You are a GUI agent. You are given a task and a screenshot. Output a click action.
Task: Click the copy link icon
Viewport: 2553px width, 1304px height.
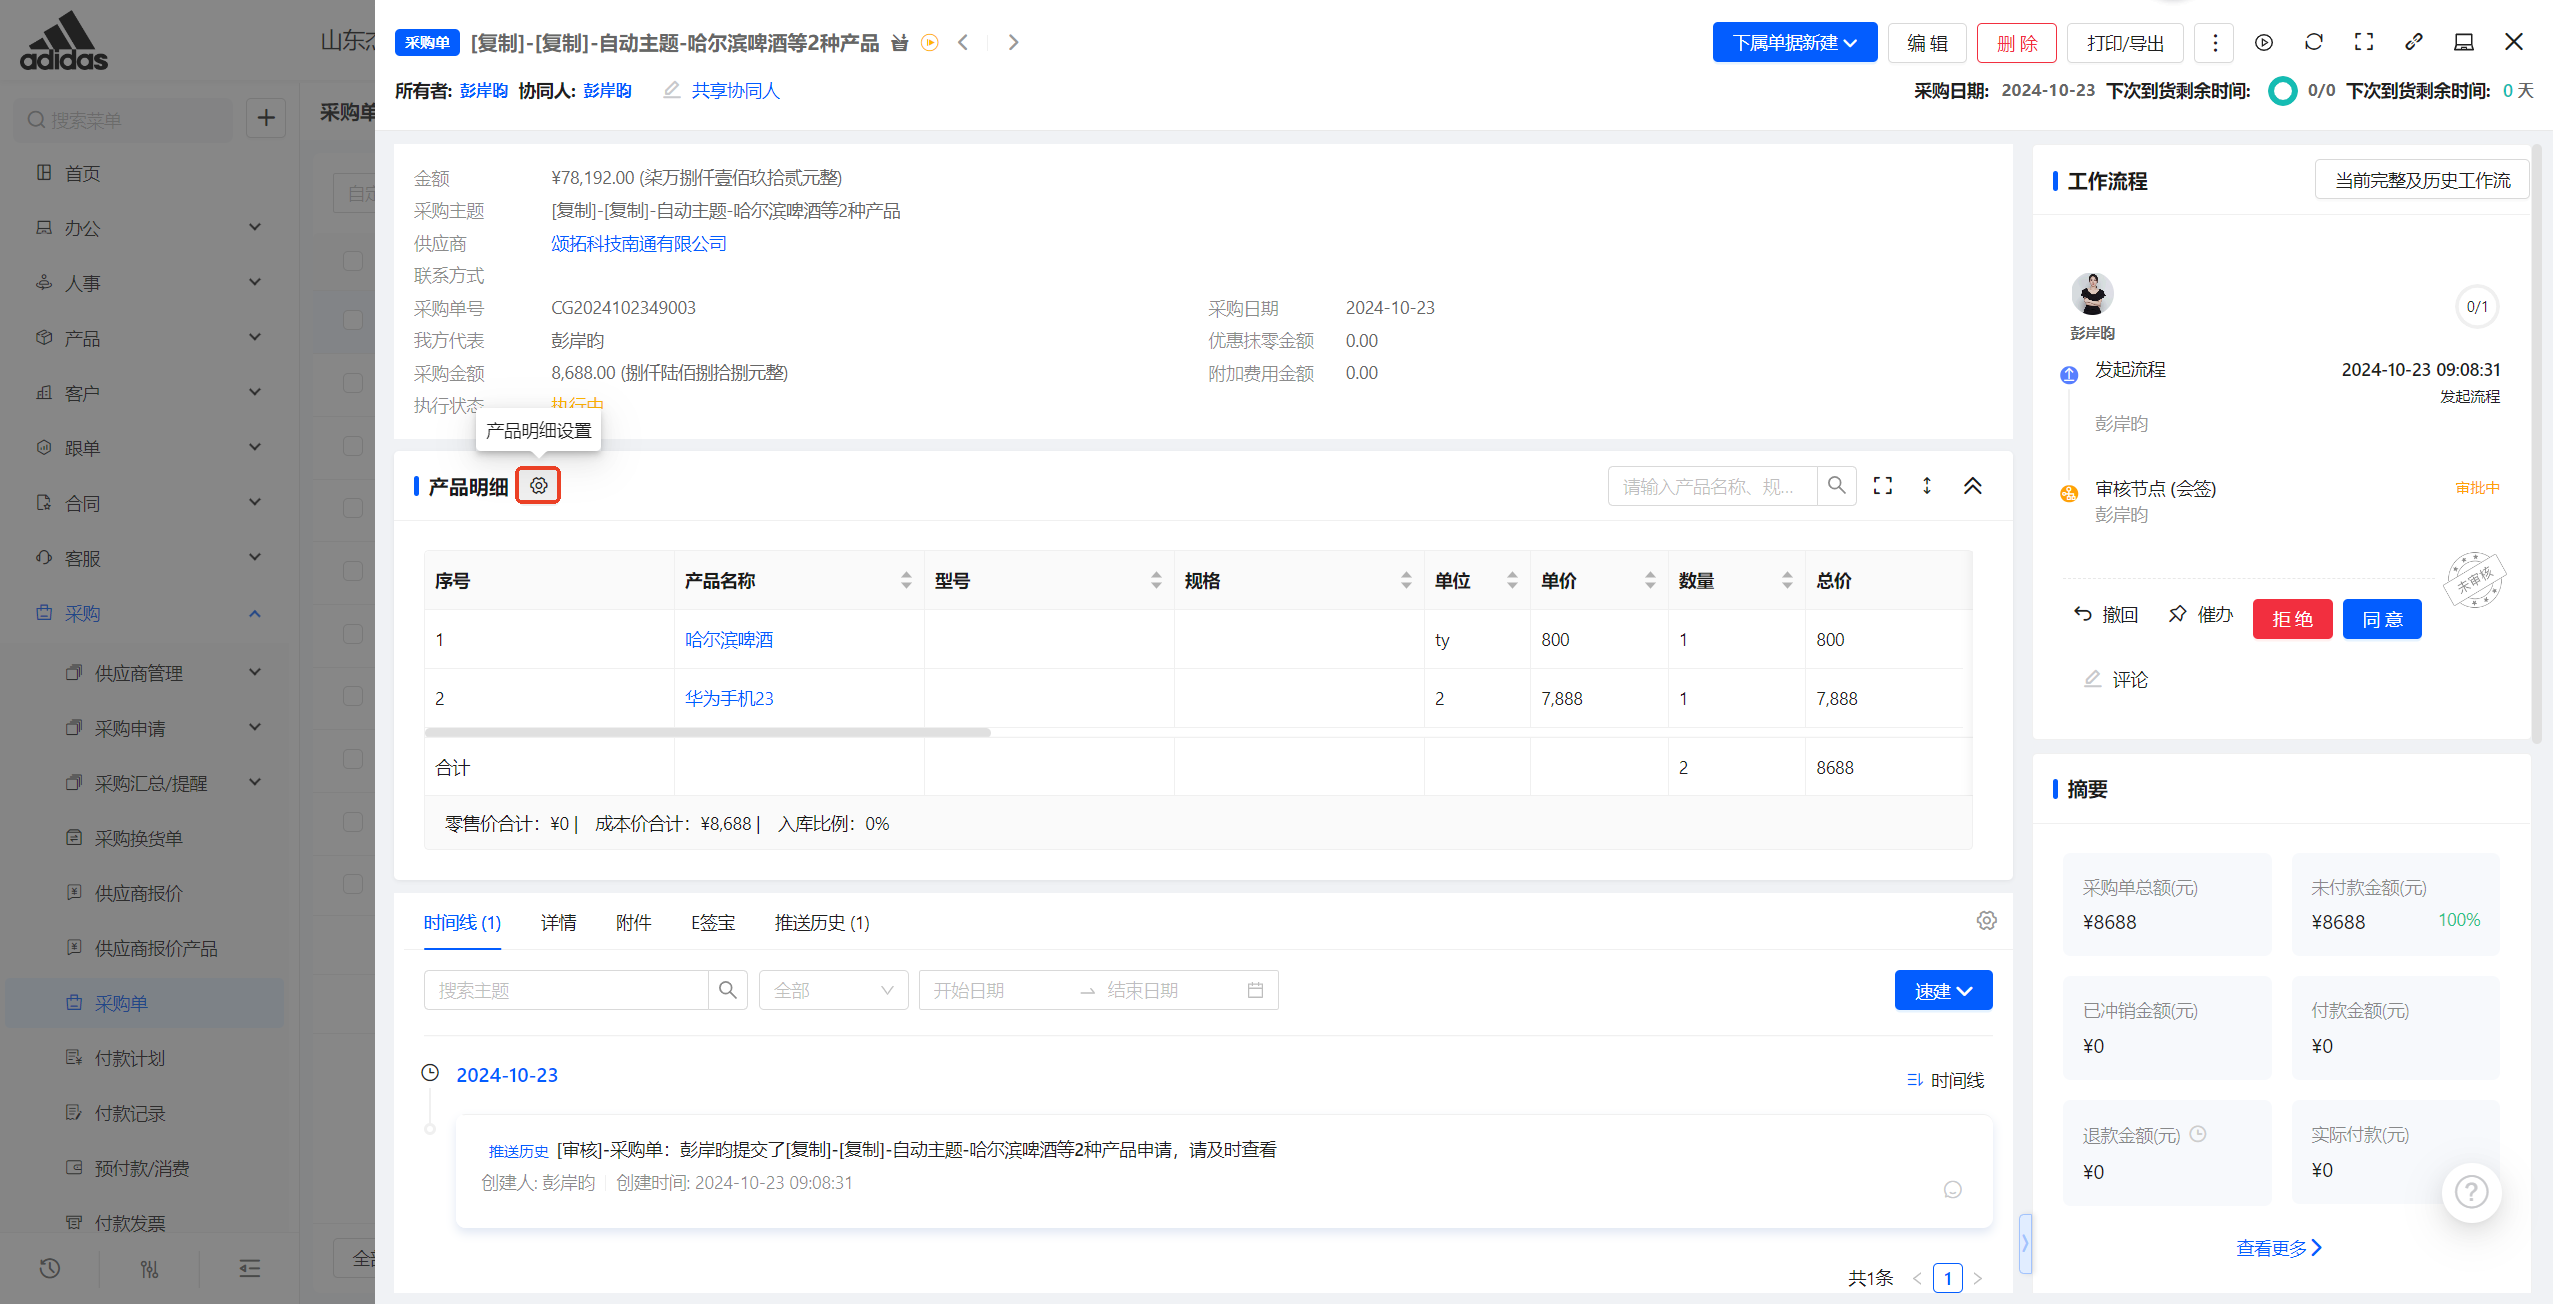[2413, 42]
